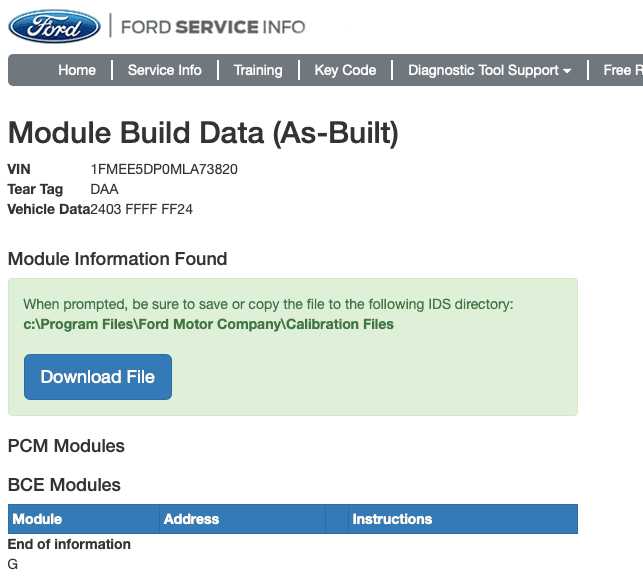Click the Module column header
The image size is (643, 587).
pyautogui.click(x=84, y=519)
